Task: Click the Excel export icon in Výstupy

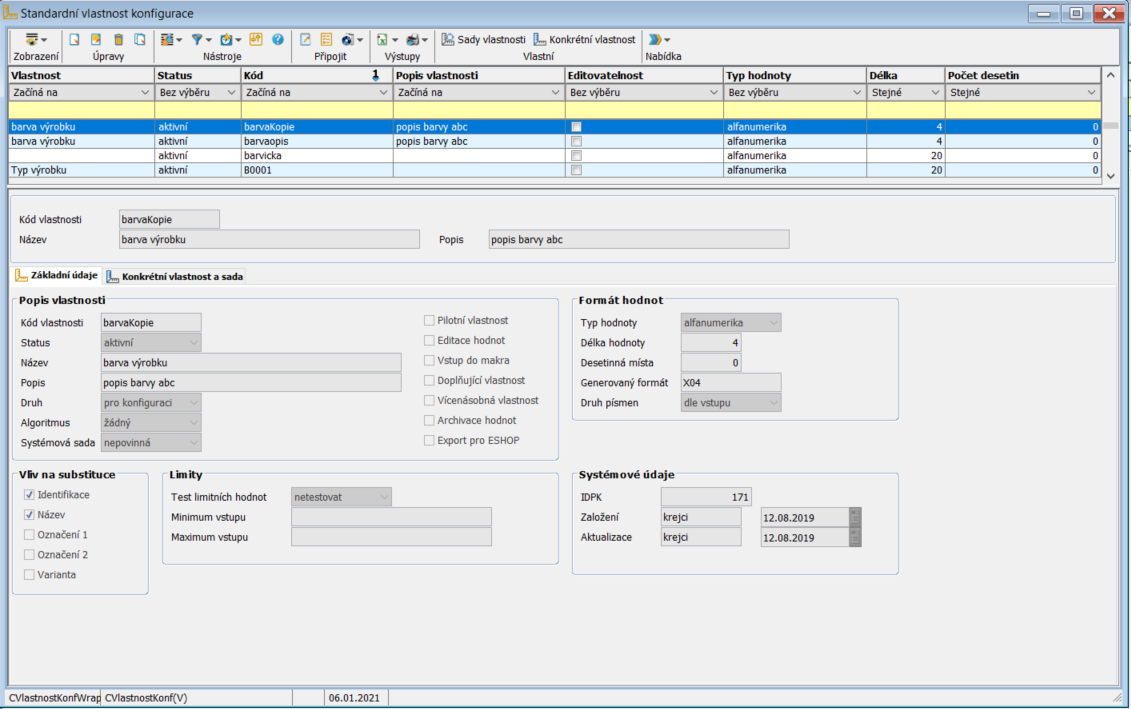Action: click(x=382, y=40)
